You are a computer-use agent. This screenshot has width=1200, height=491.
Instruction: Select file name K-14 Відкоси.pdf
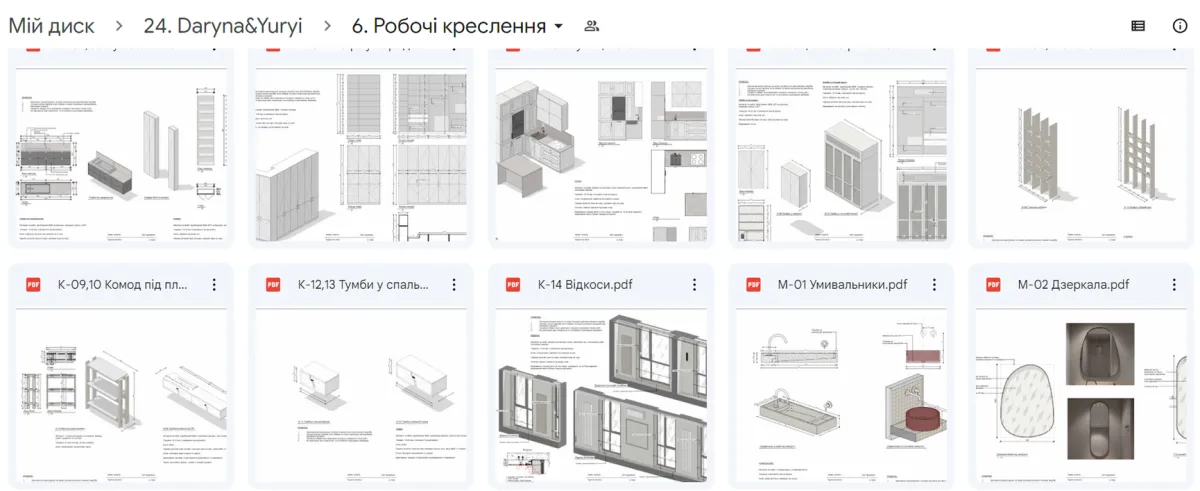point(585,285)
